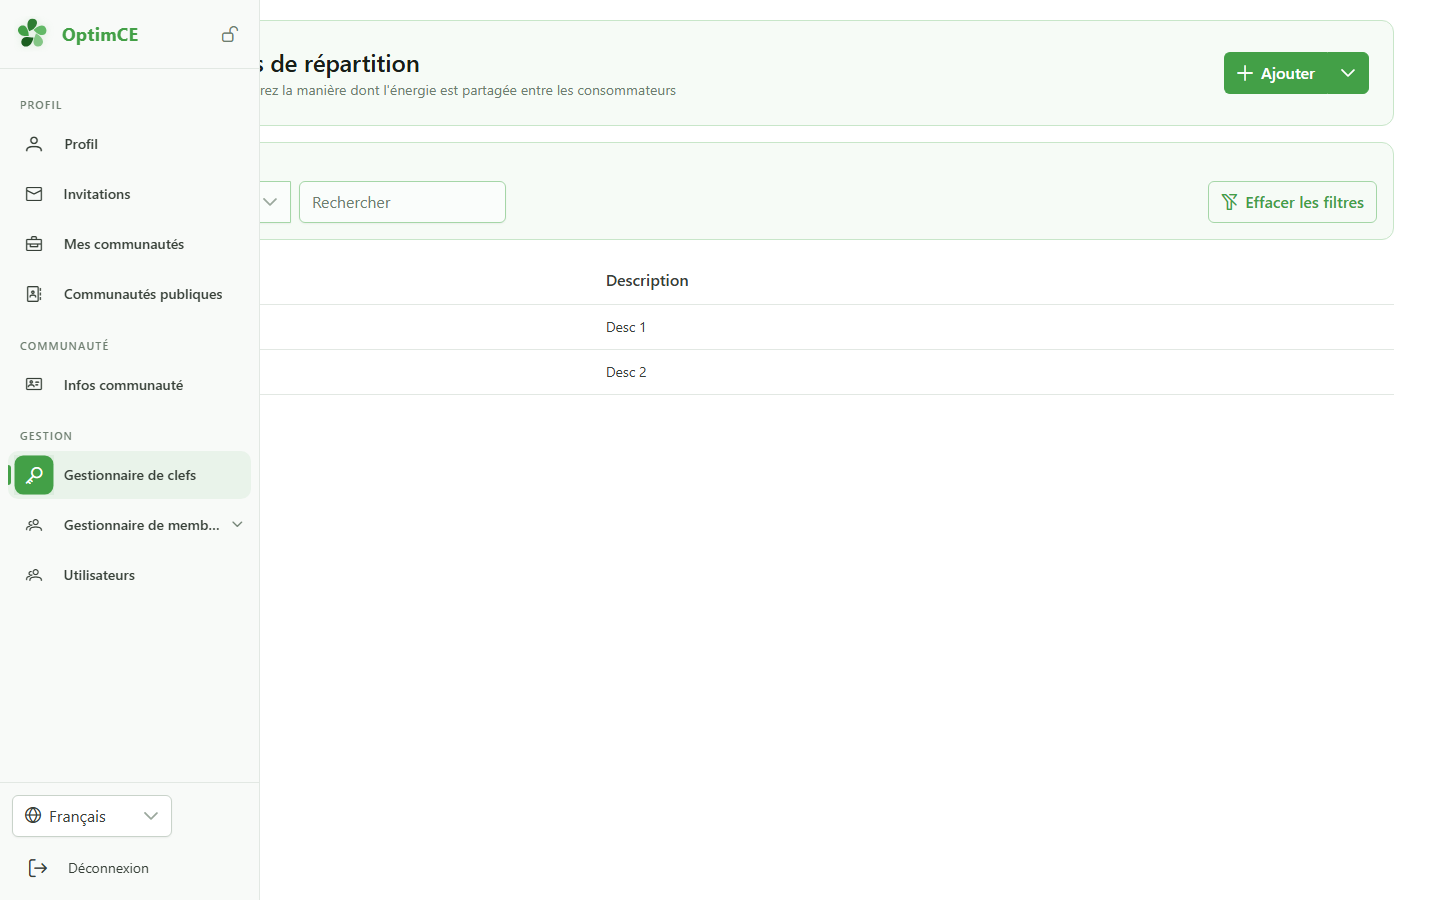This screenshot has width=1440, height=900.
Task: Click the Invitations envelope icon
Action: pyautogui.click(x=34, y=194)
